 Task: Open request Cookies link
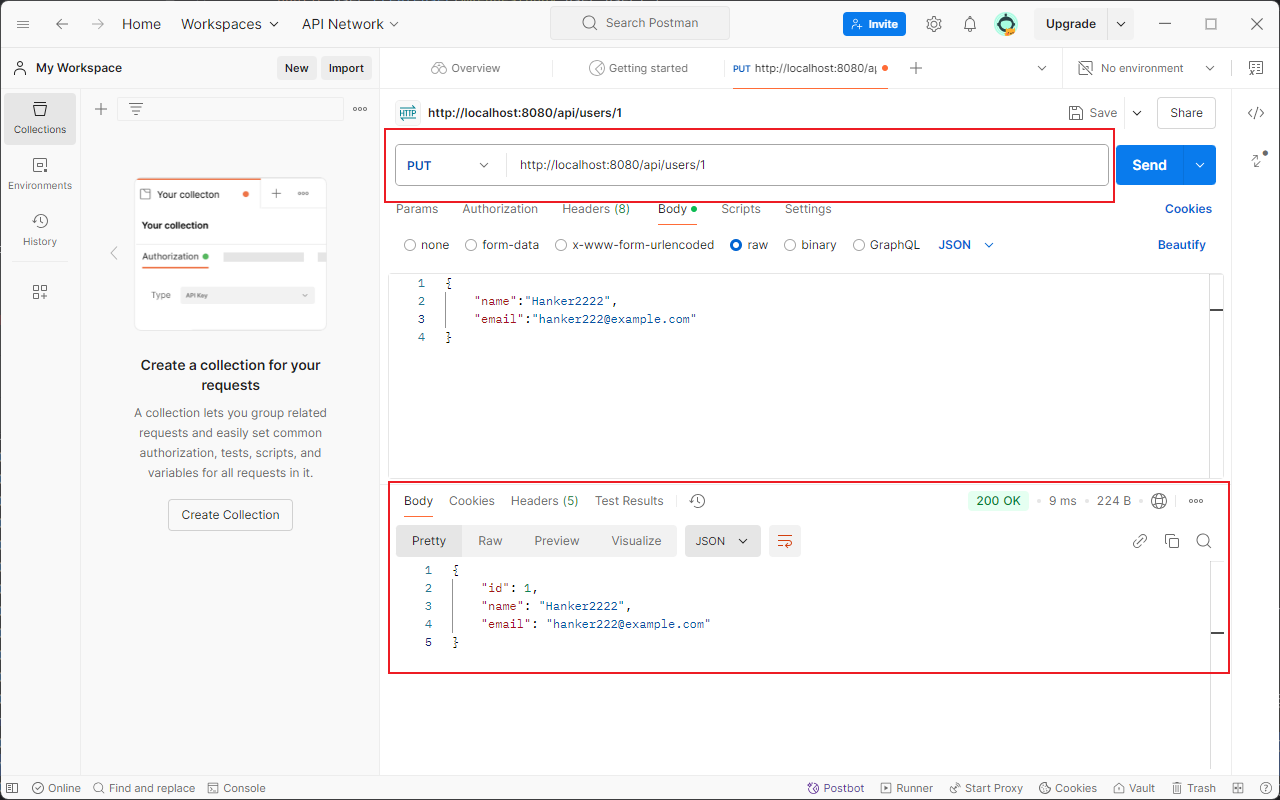pyautogui.click(x=1188, y=209)
